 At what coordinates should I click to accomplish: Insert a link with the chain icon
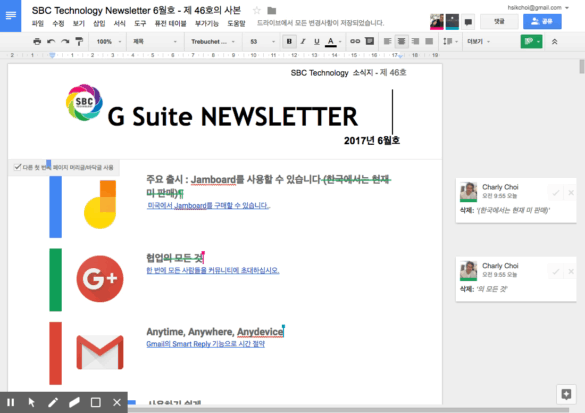tap(355, 41)
